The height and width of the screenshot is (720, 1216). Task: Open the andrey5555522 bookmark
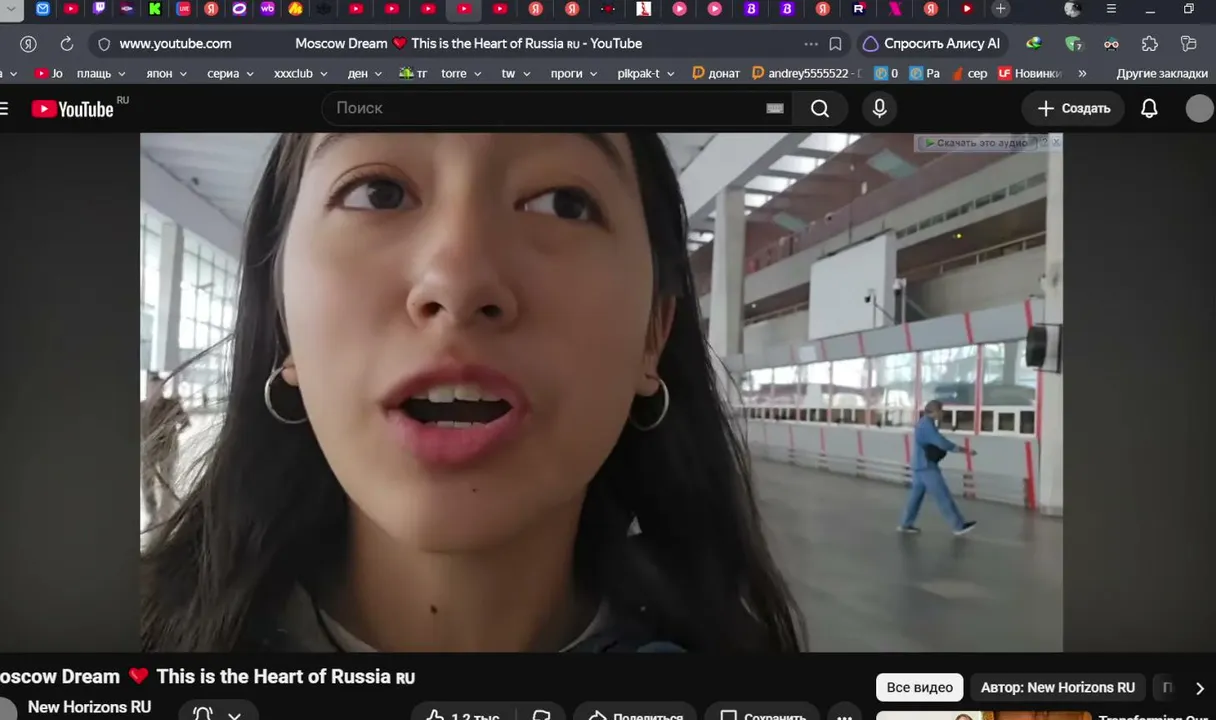(x=806, y=74)
